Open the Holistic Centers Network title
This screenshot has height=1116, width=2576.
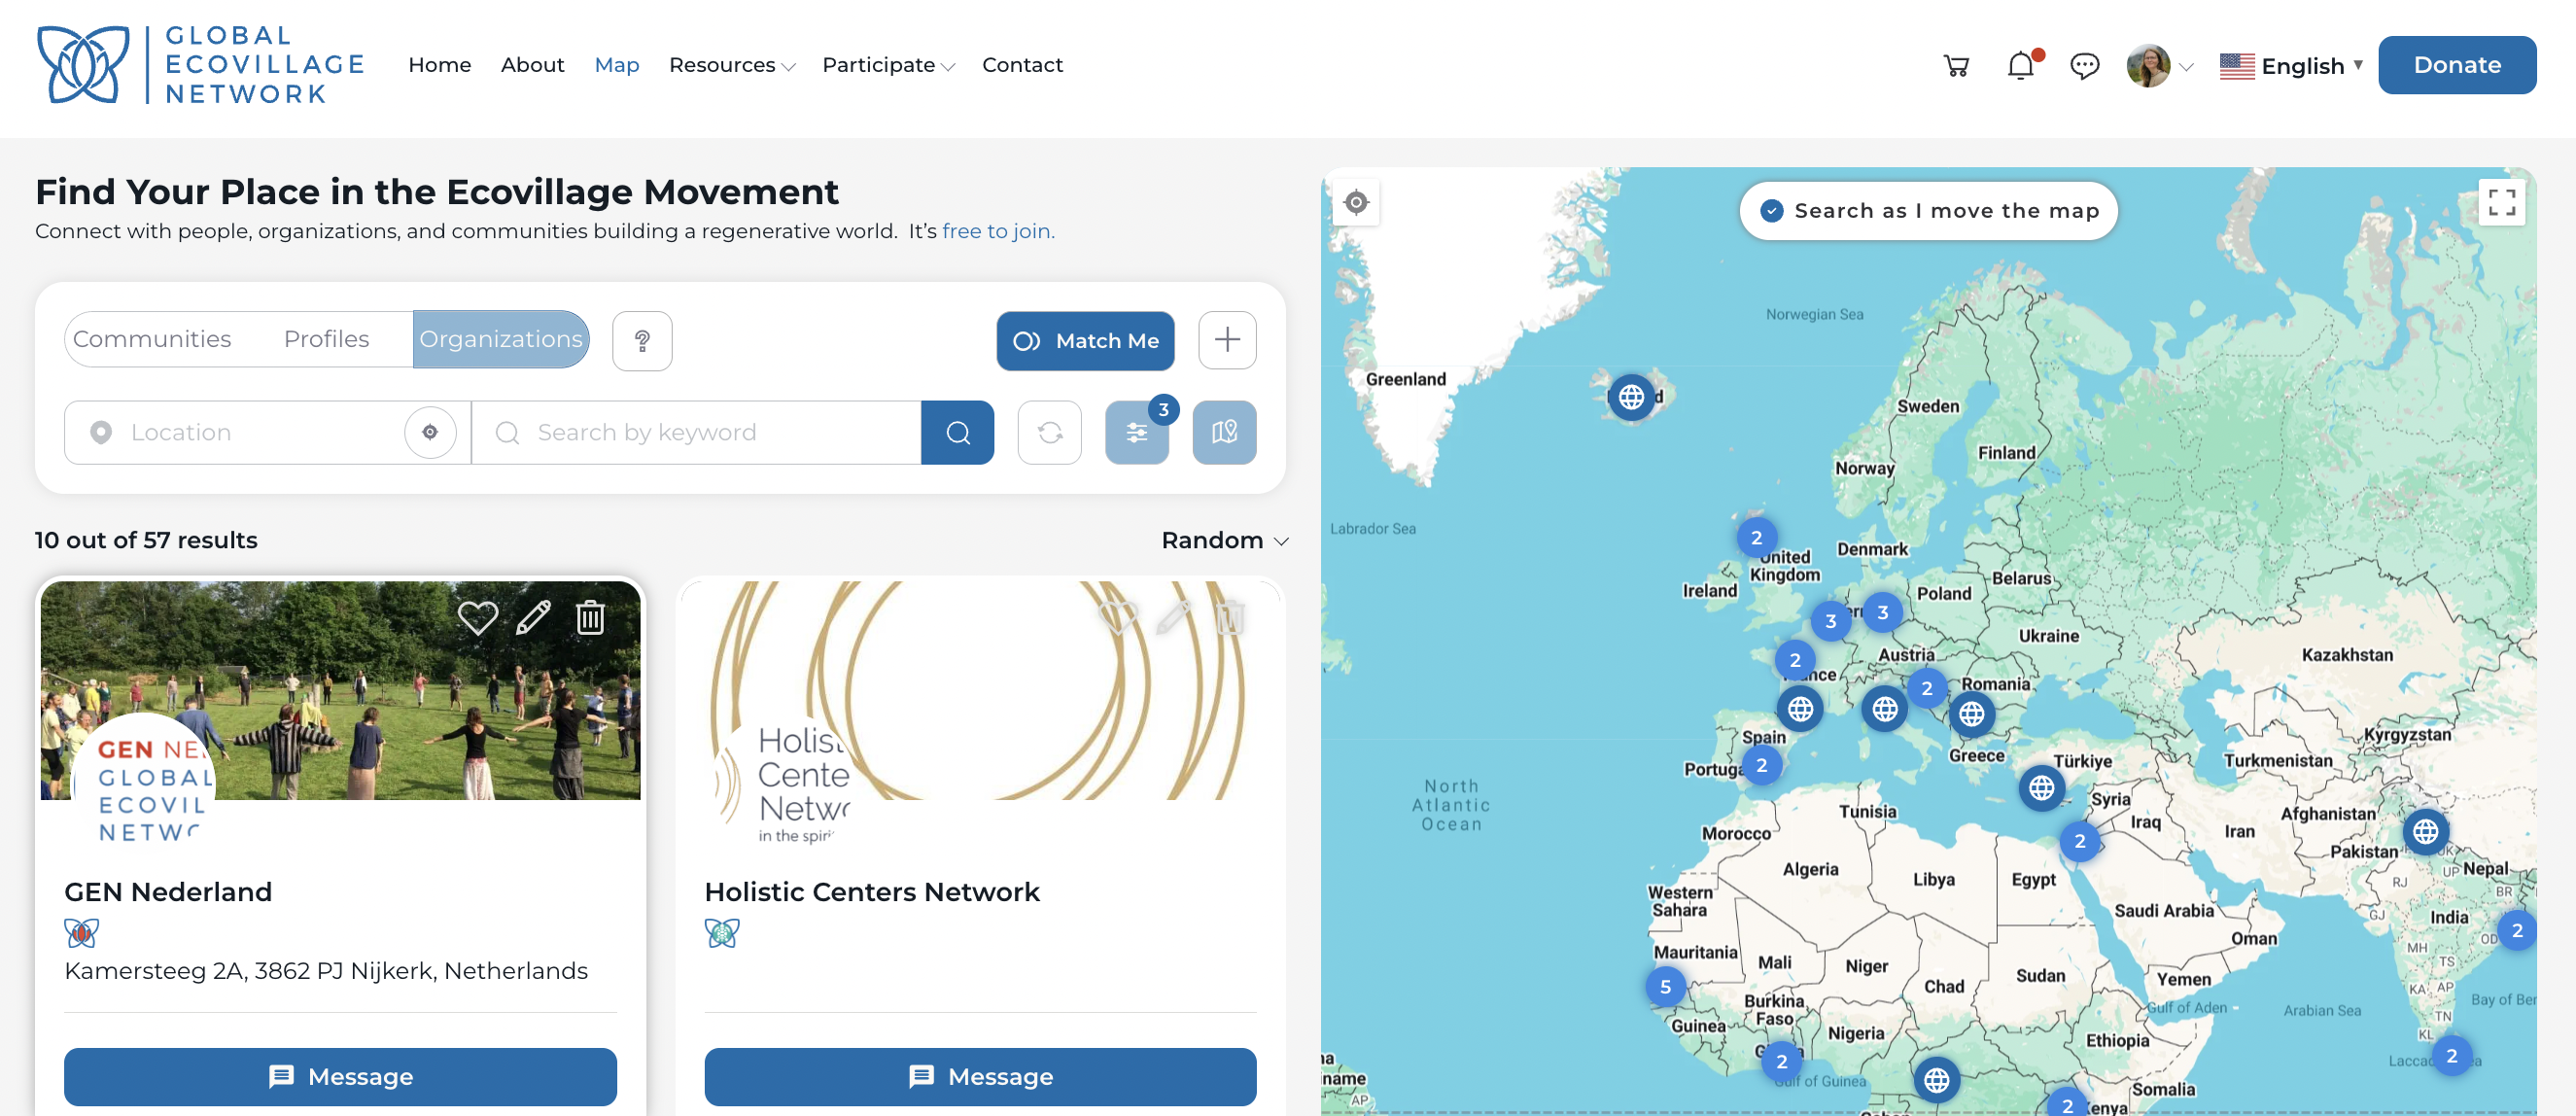coord(872,891)
